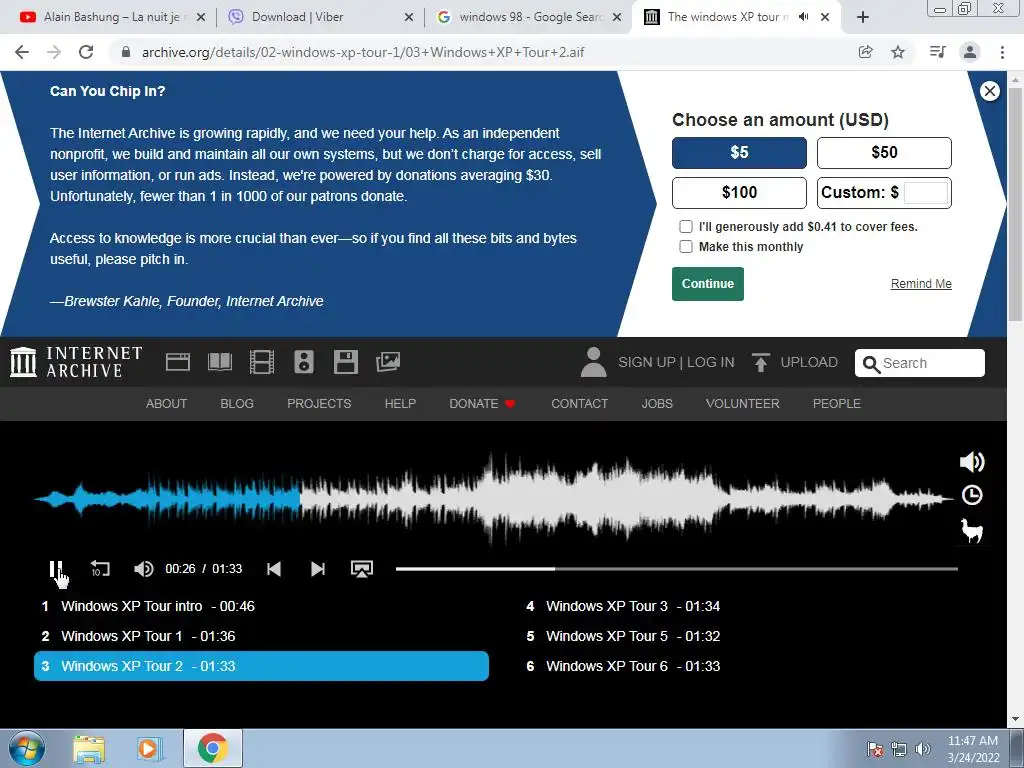
Task: Check Make this monthly checkbox
Action: pyautogui.click(x=686, y=246)
